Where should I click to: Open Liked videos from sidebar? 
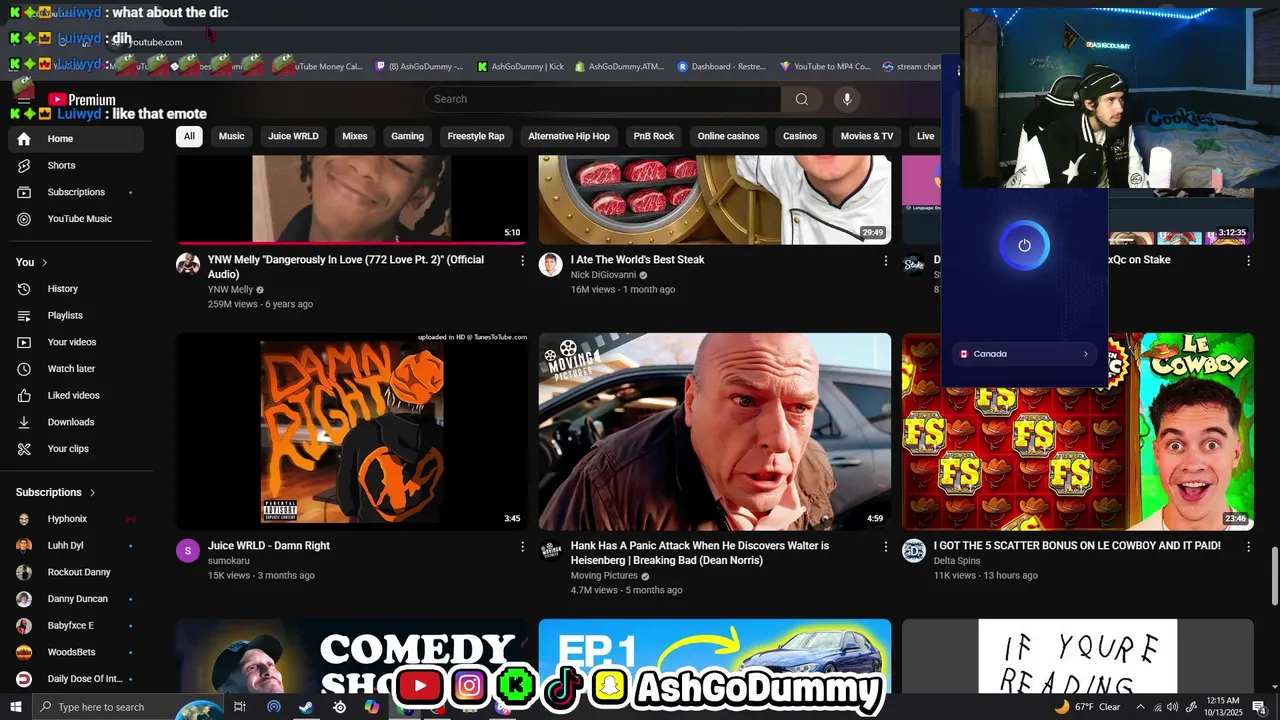click(x=71, y=396)
